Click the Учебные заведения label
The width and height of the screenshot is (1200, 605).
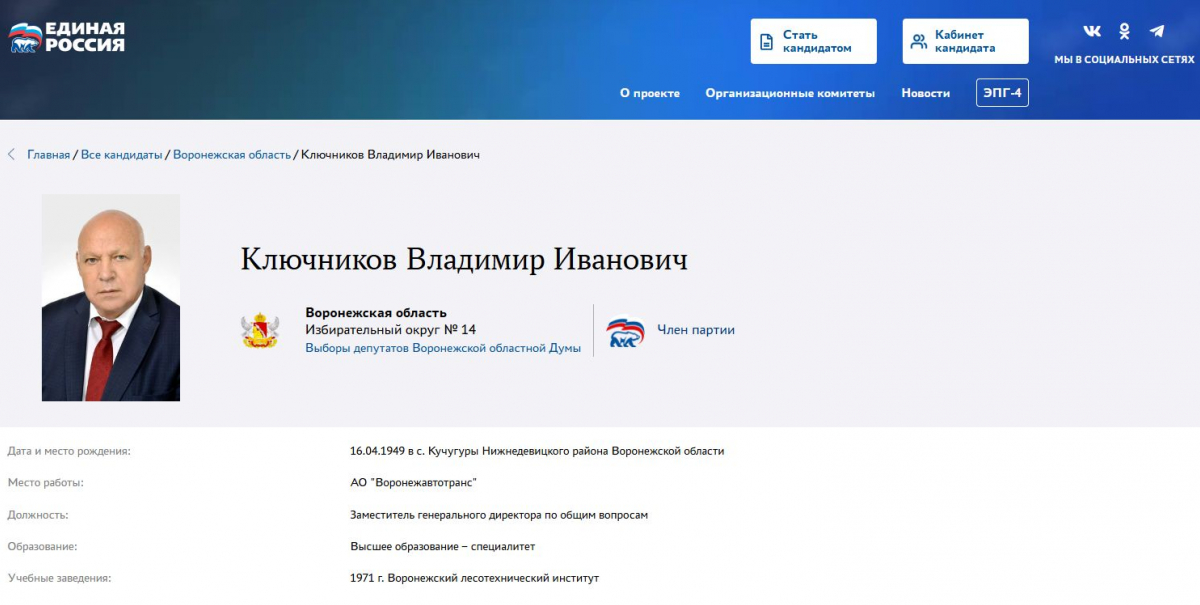pos(59,578)
